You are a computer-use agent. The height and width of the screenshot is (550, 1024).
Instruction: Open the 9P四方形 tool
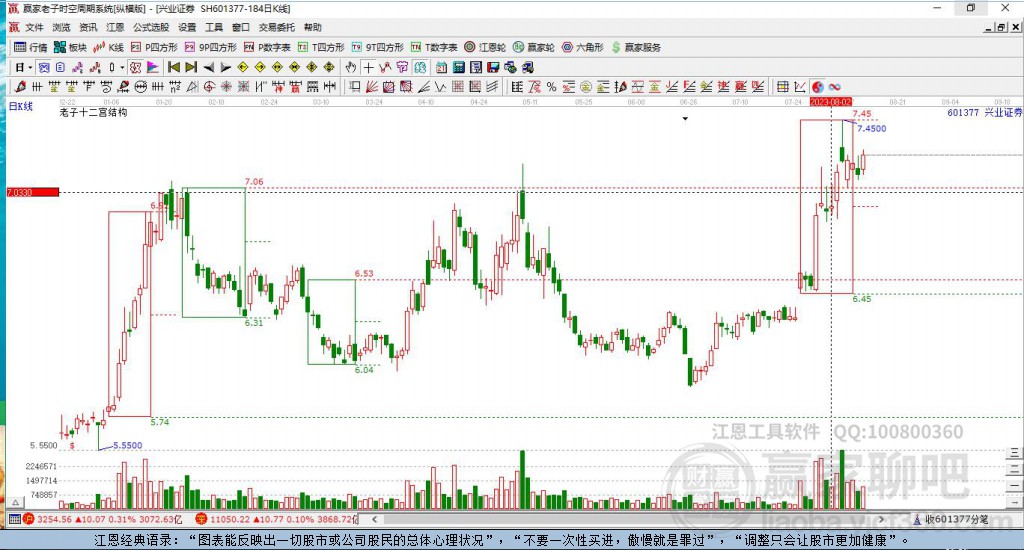pyautogui.click(x=211, y=47)
